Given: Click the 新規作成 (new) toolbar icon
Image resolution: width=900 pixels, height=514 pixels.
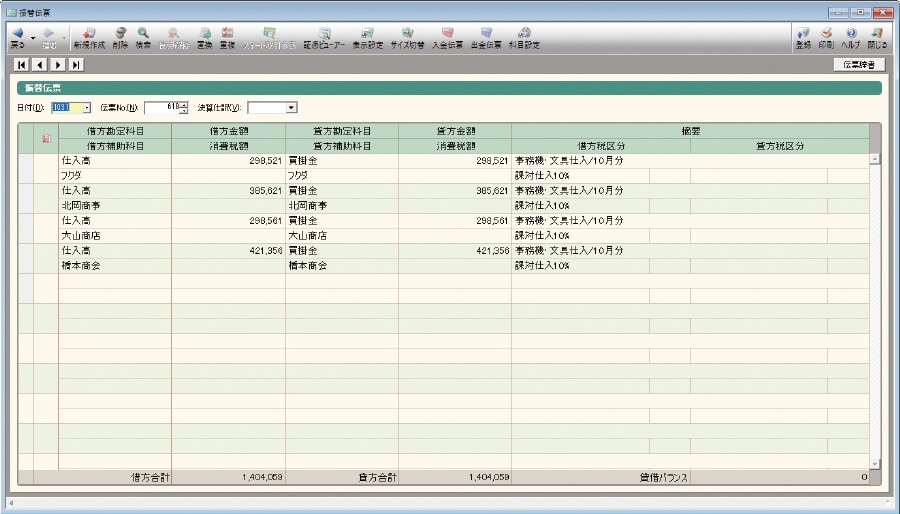Looking at the screenshot, I should 88,37.
